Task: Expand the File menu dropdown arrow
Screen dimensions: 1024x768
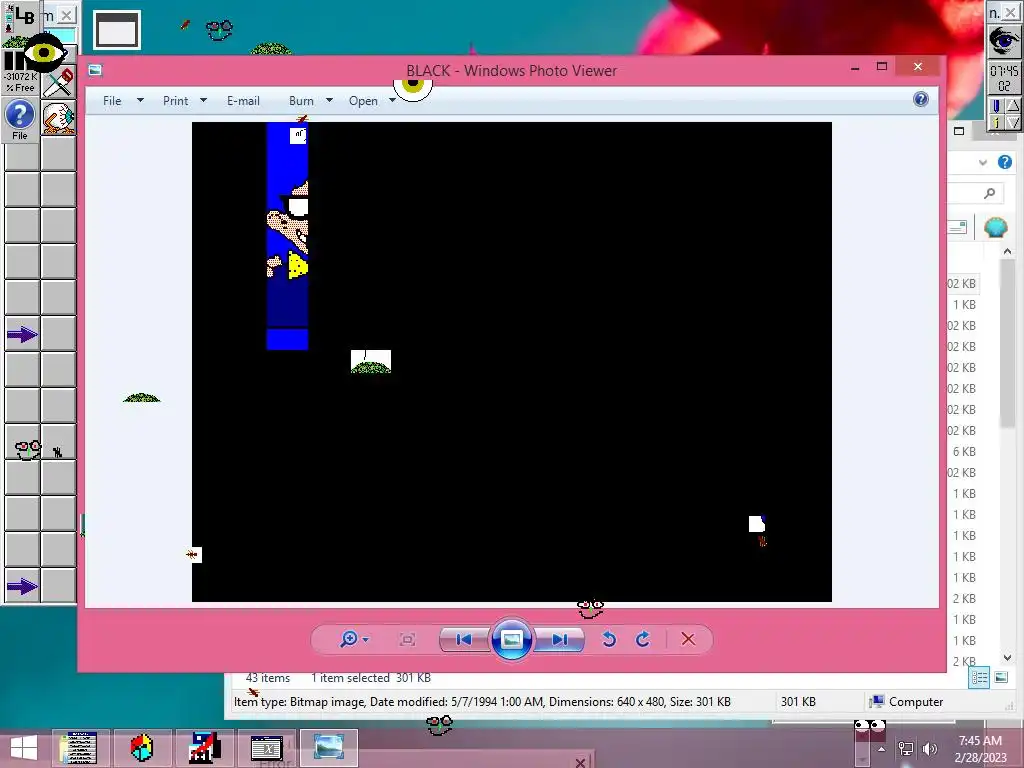Action: point(140,100)
